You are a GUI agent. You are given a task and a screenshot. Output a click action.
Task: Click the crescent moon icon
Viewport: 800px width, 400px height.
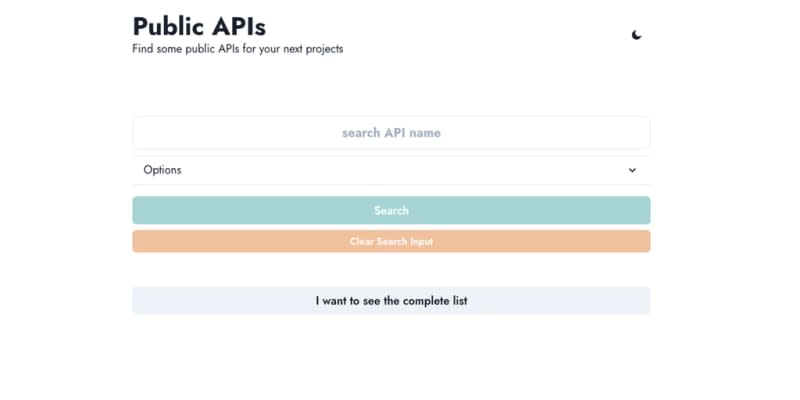pyautogui.click(x=636, y=35)
